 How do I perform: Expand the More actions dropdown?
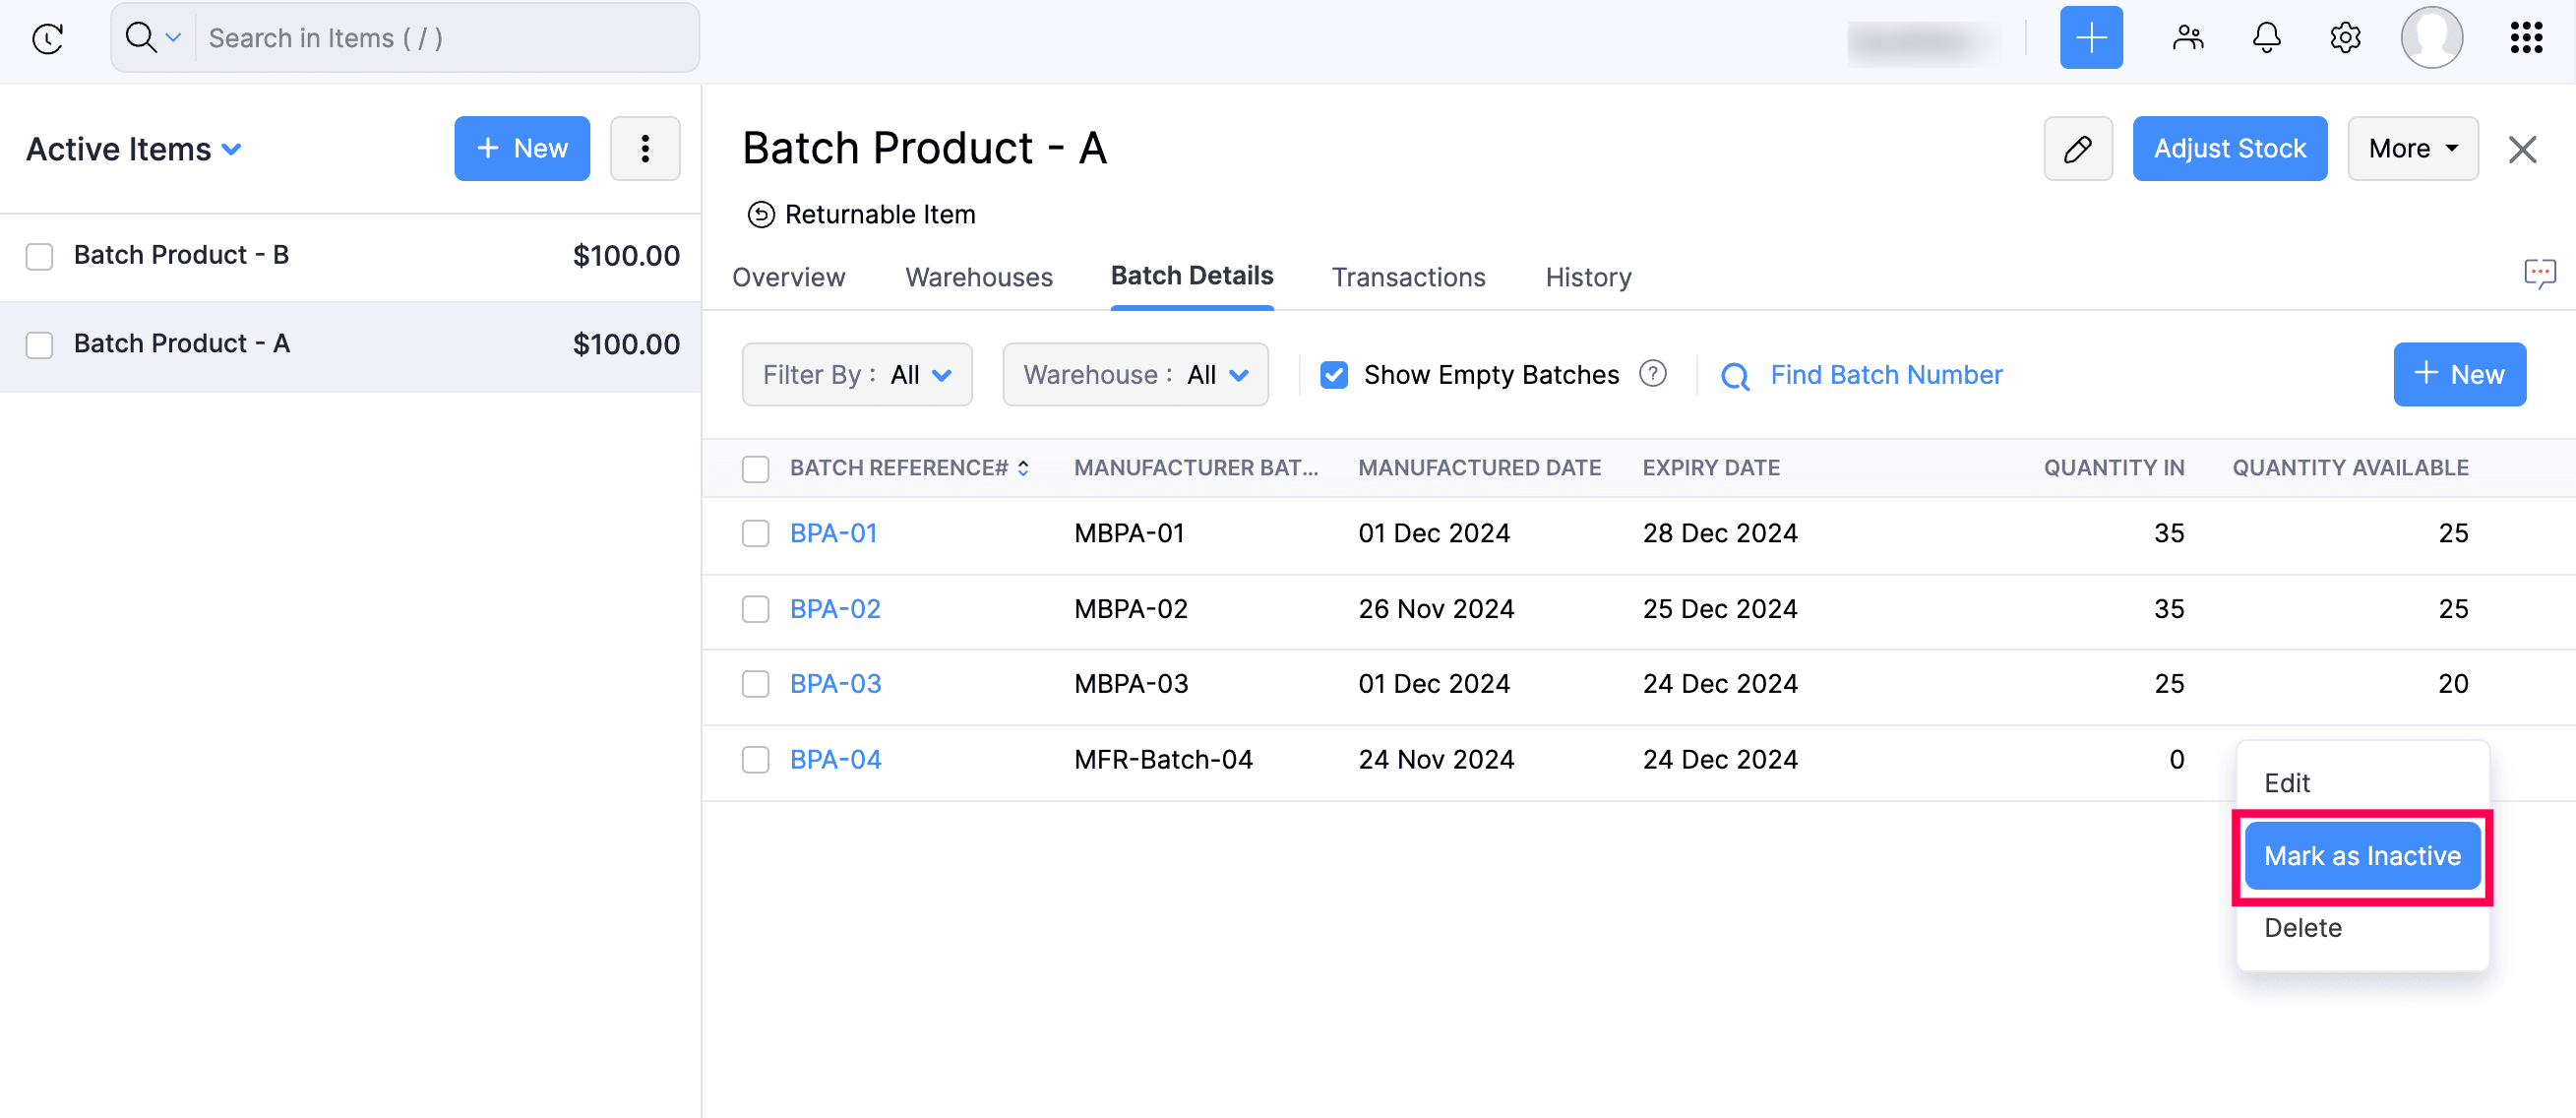click(x=2411, y=149)
